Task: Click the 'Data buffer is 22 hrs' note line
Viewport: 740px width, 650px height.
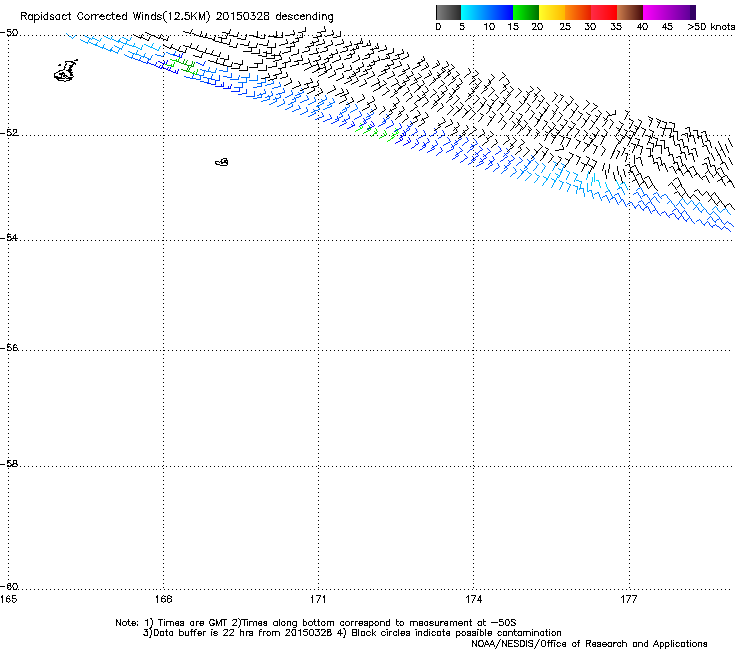Action: click(352, 633)
